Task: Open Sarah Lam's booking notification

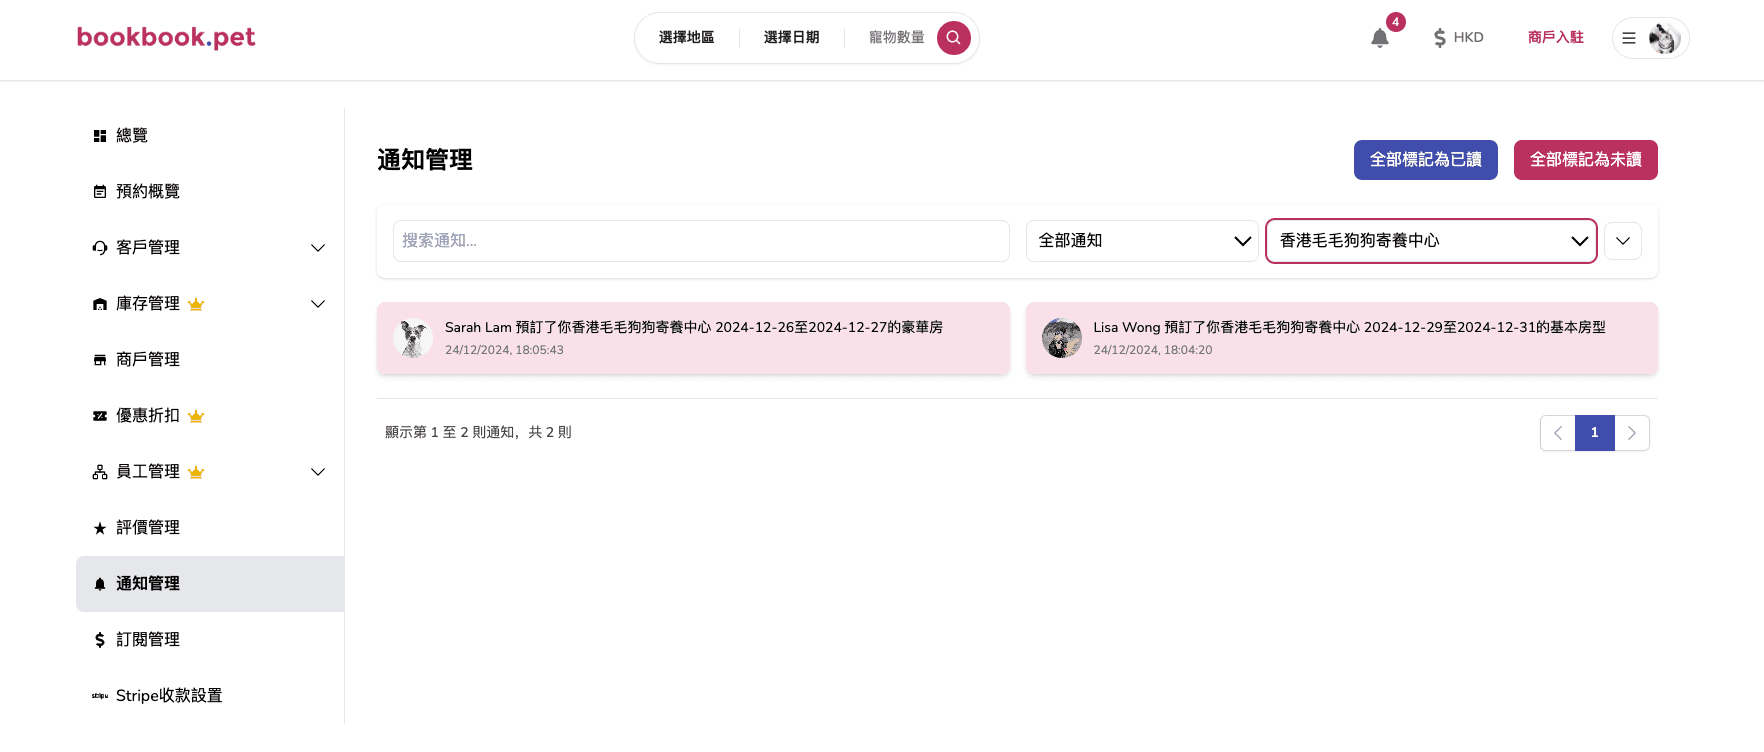Action: (x=693, y=338)
